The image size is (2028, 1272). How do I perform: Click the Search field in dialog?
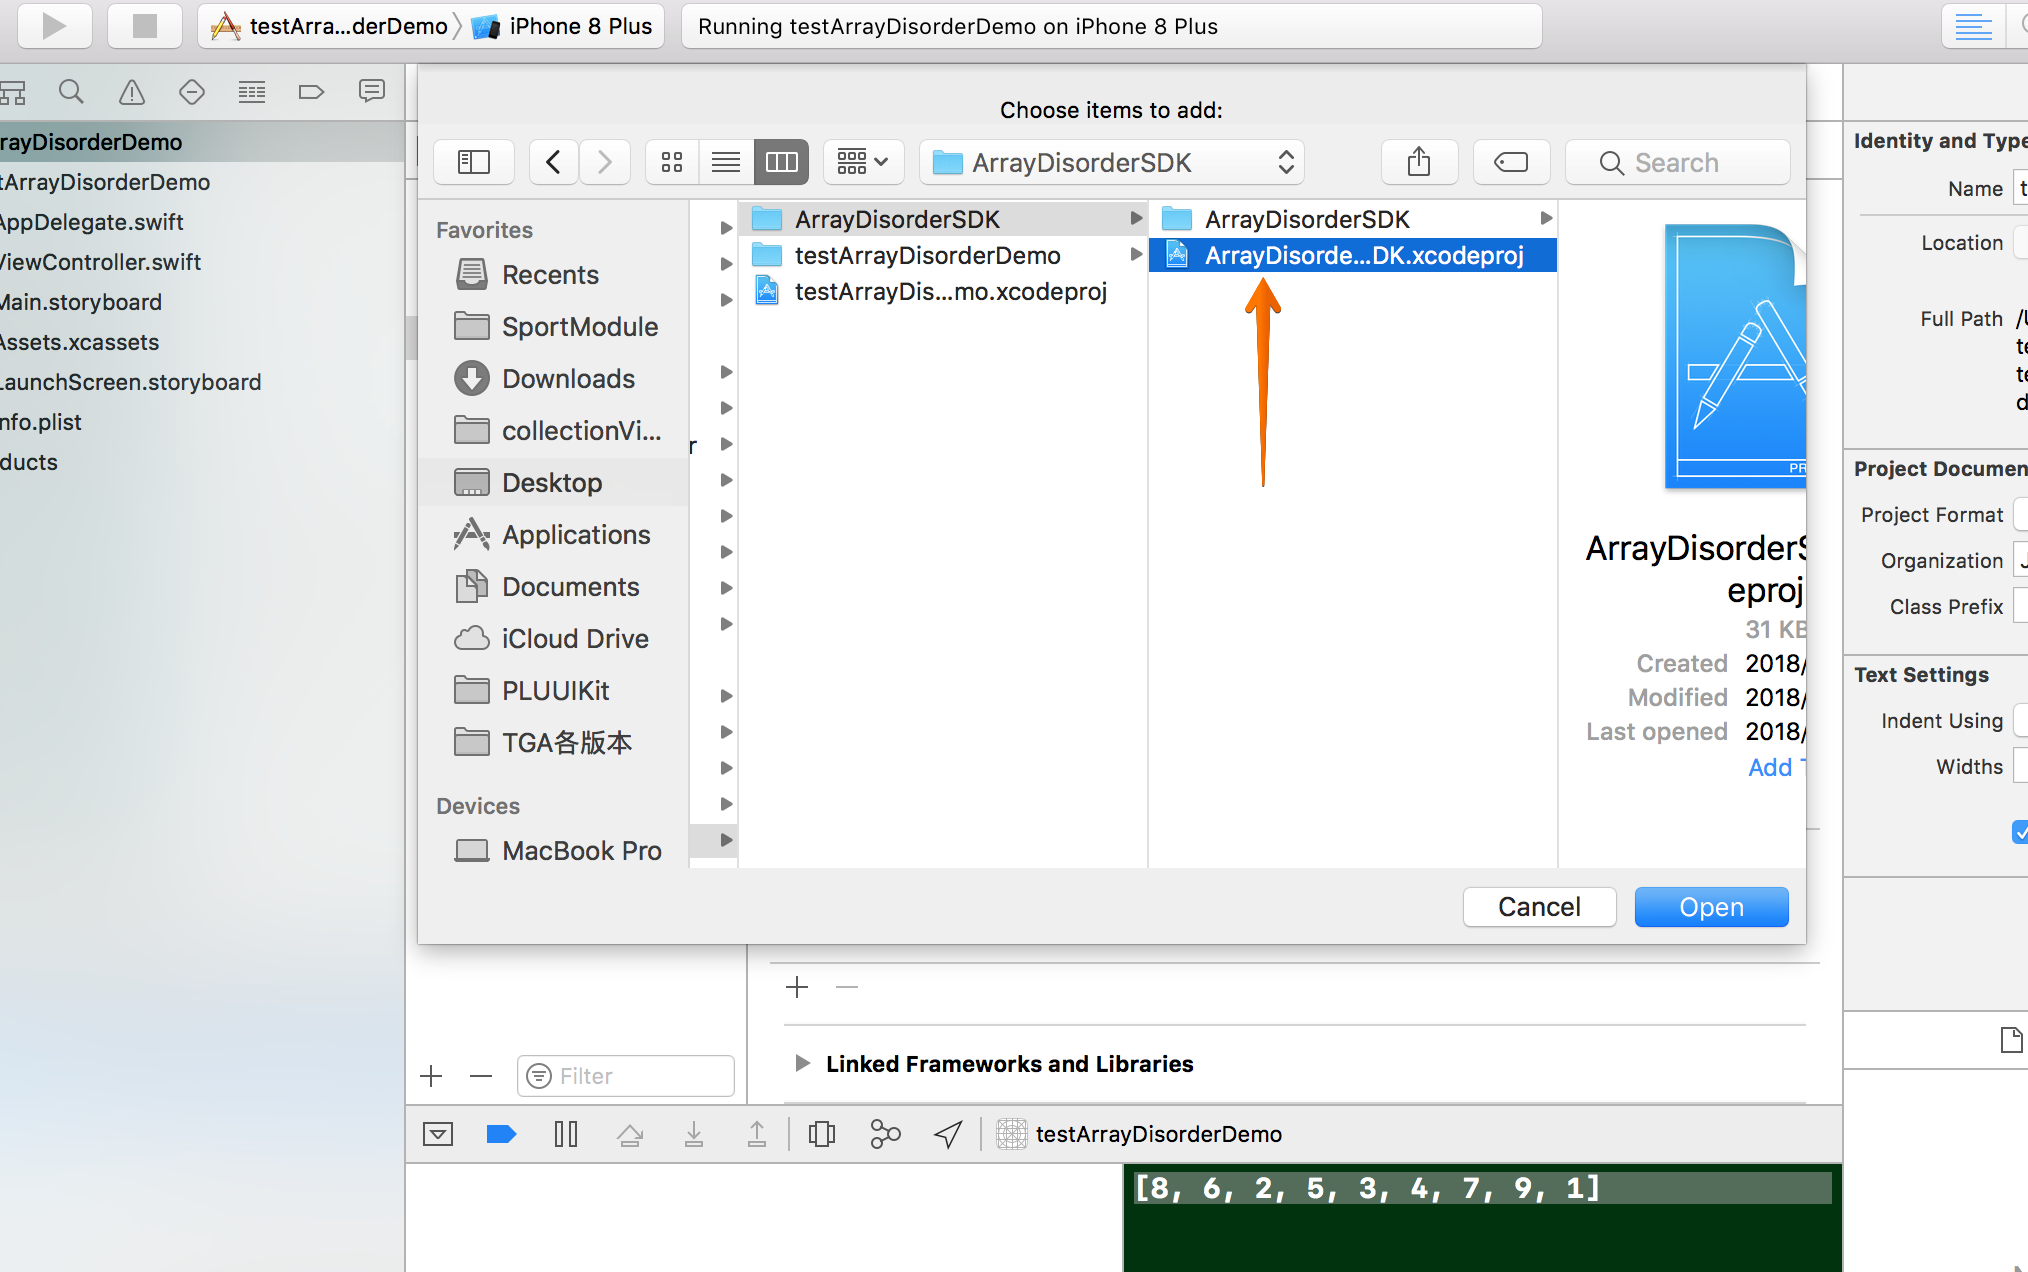coord(1678,162)
